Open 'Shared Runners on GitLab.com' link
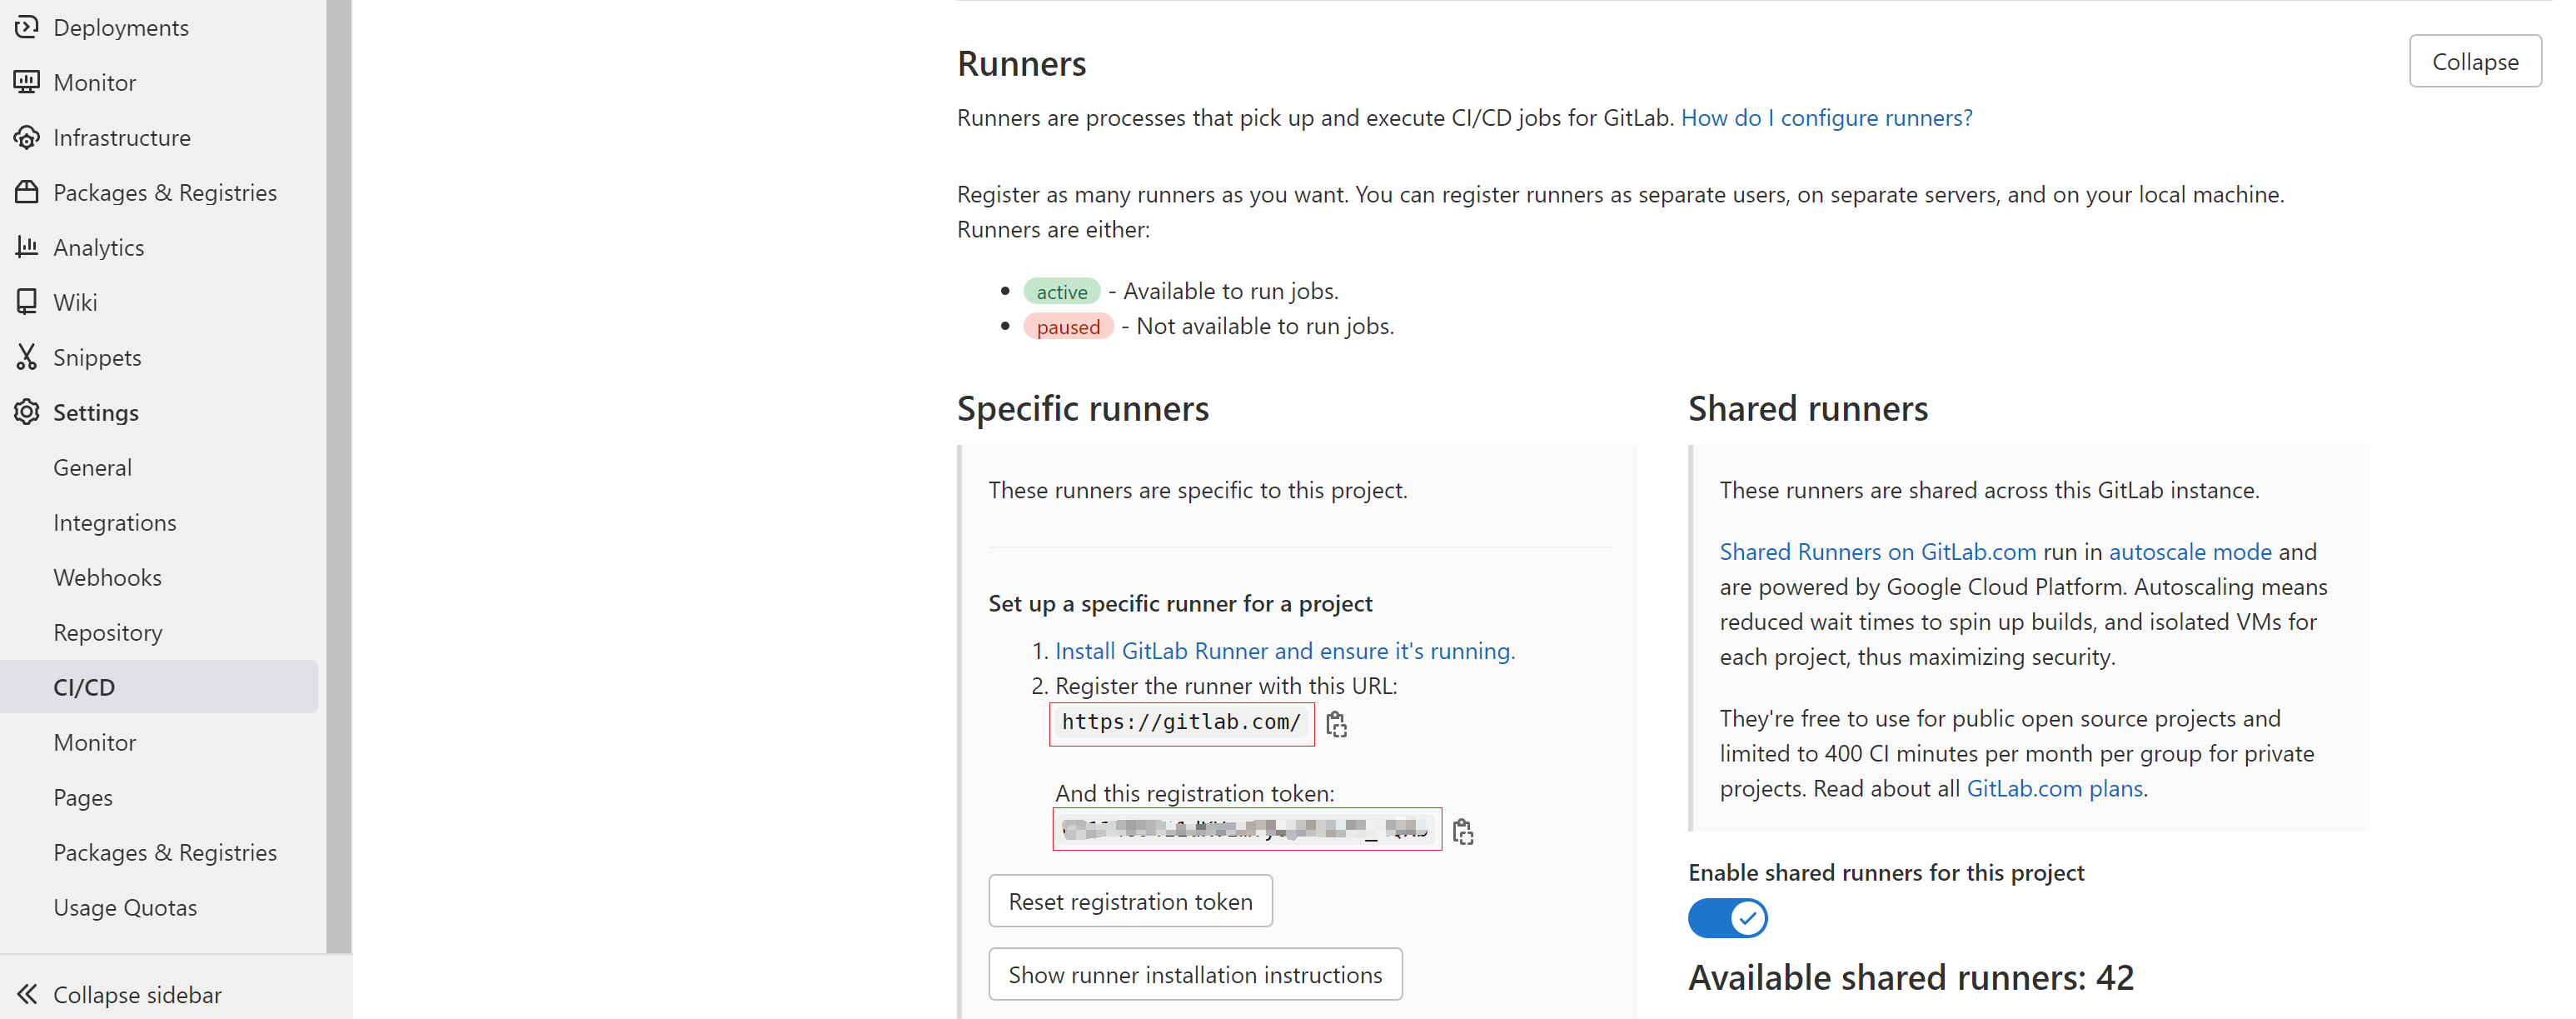Viewport: 2576px width, 1019px height. [1878, 551]
